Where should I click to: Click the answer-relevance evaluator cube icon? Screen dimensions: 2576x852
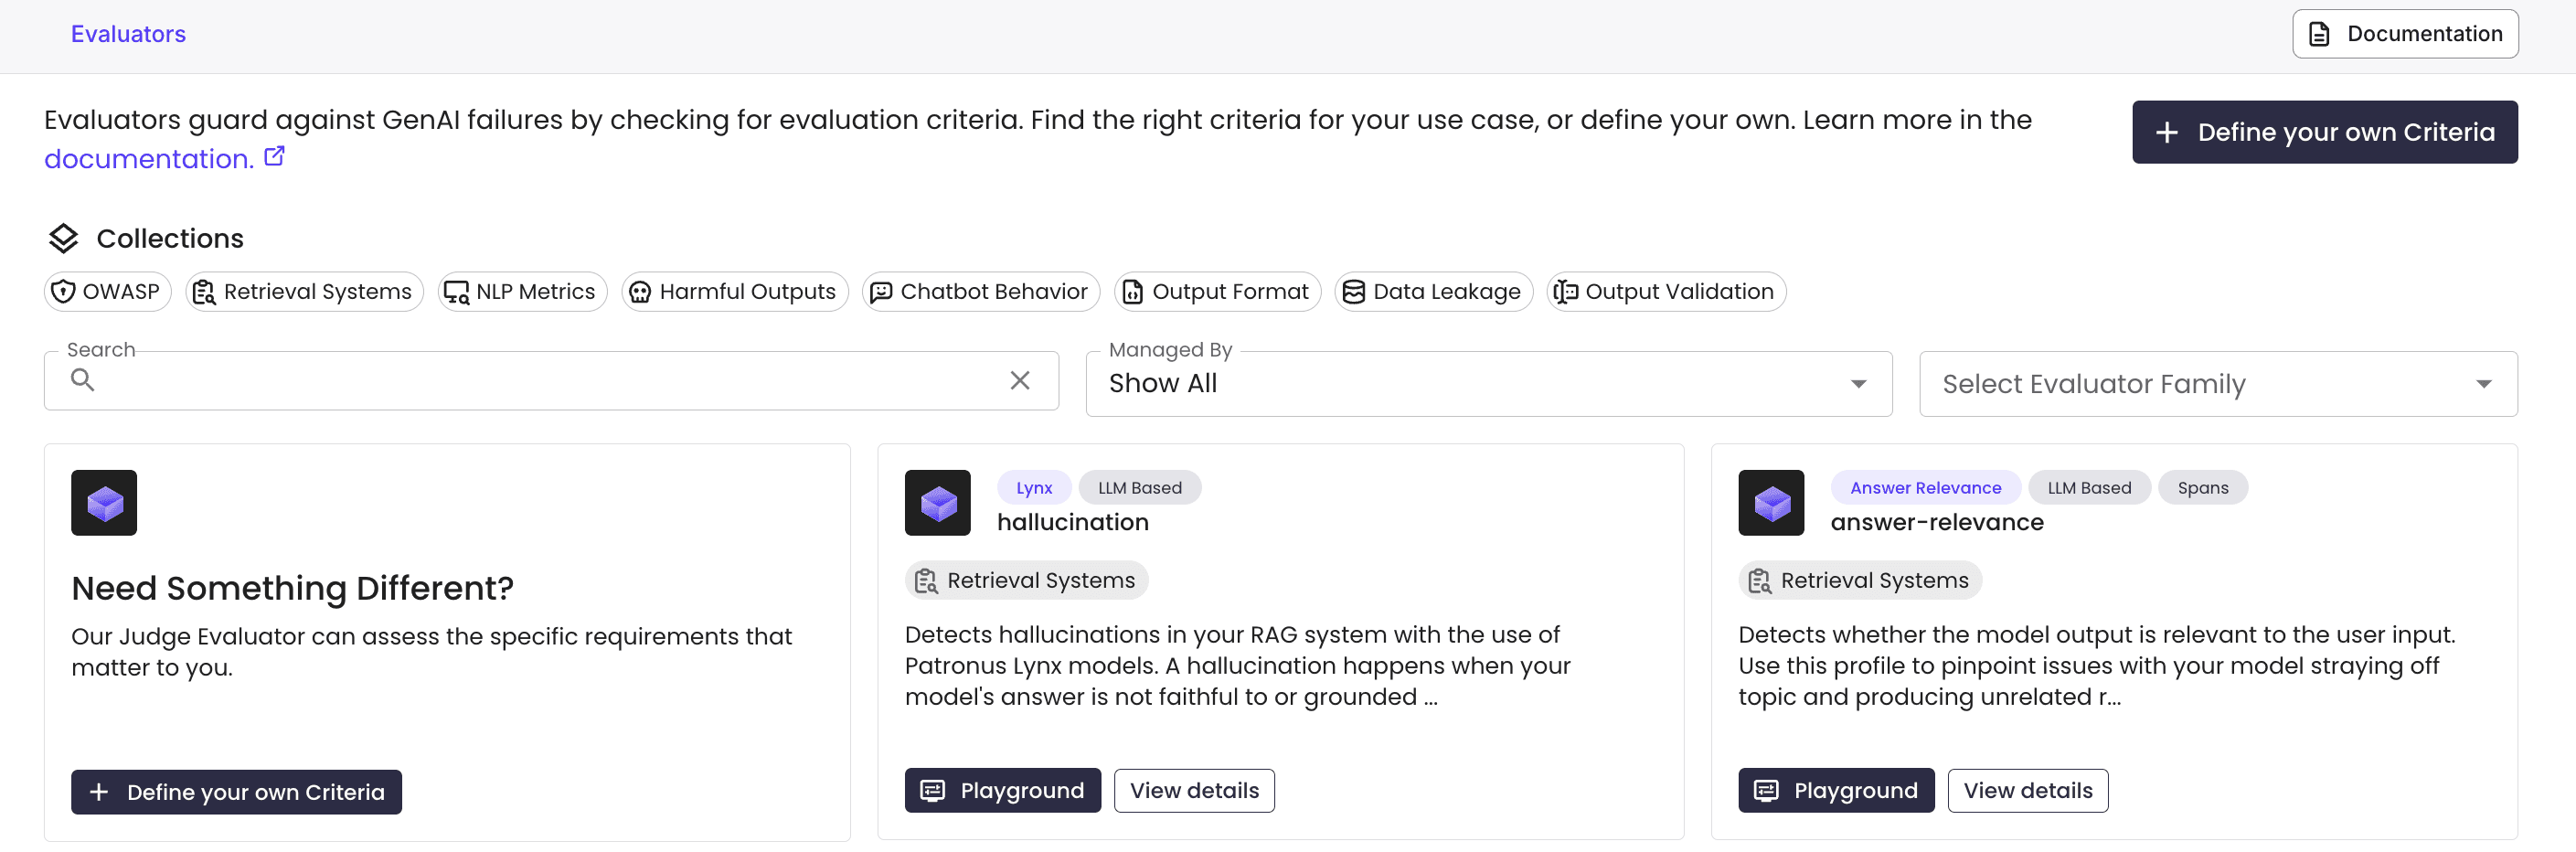1770,503
